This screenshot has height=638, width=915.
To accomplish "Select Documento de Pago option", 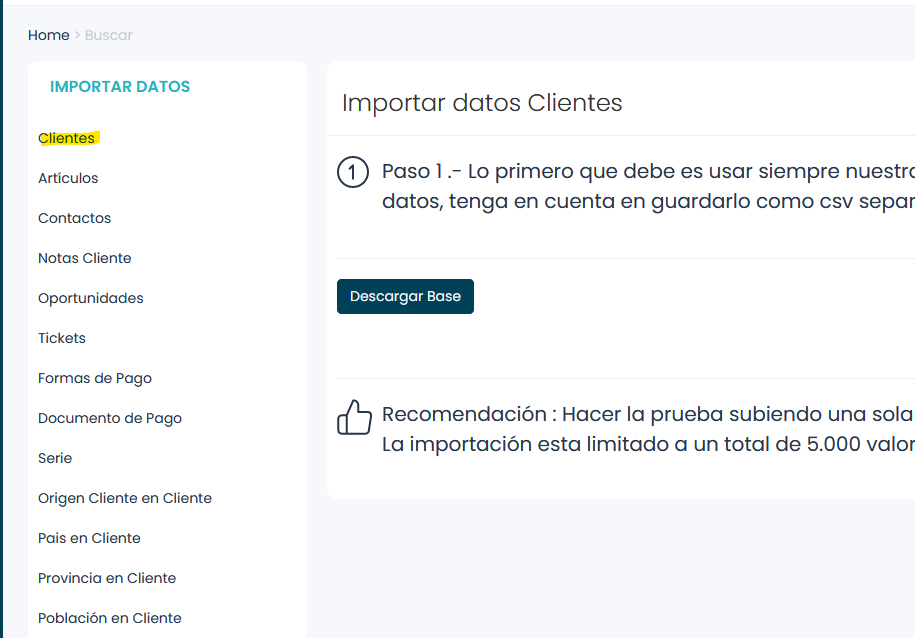I will click(110, 418).
